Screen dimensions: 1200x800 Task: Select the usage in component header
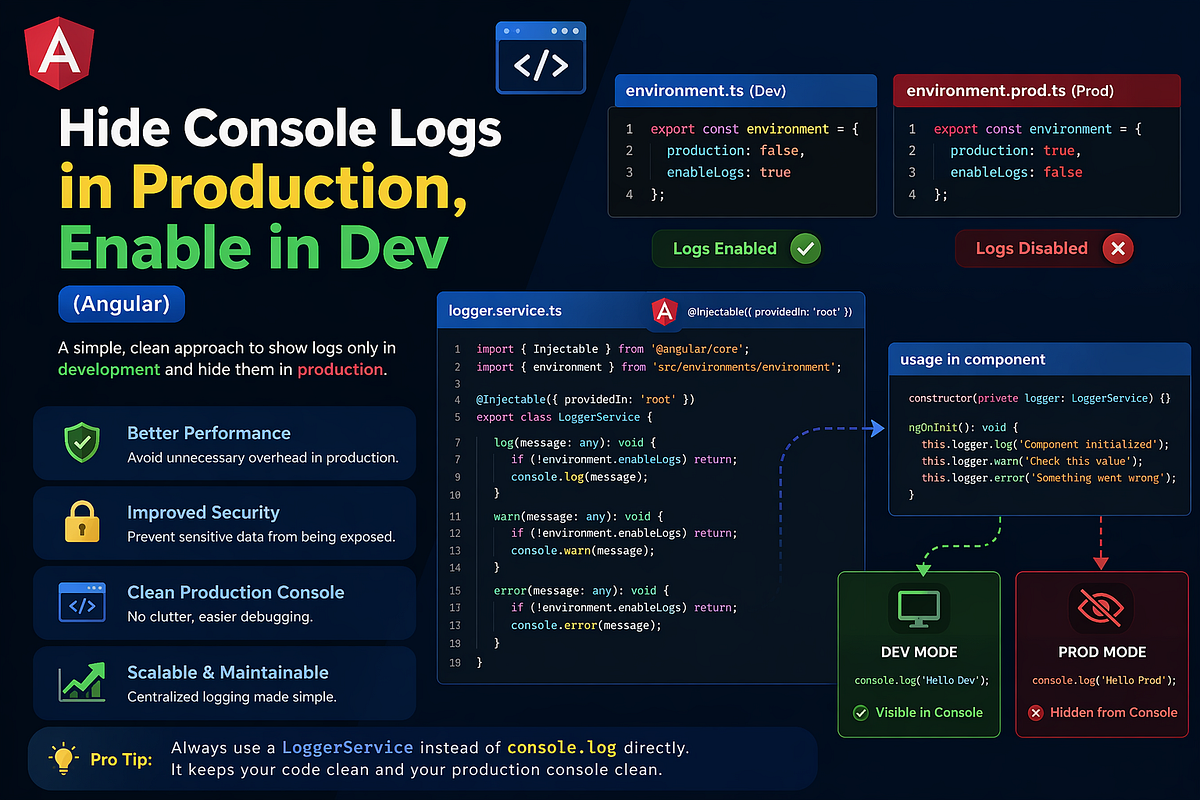tap(1039, 359)
